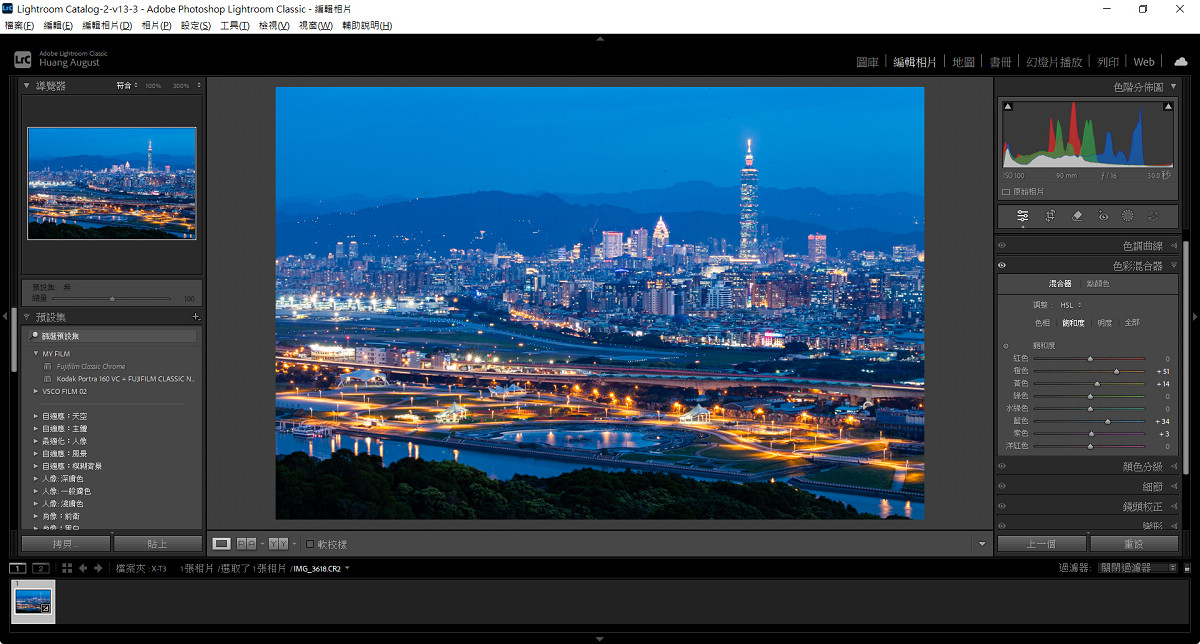
Task: Expand the VSCO FILM 02 preset folder
Action: 36,391
